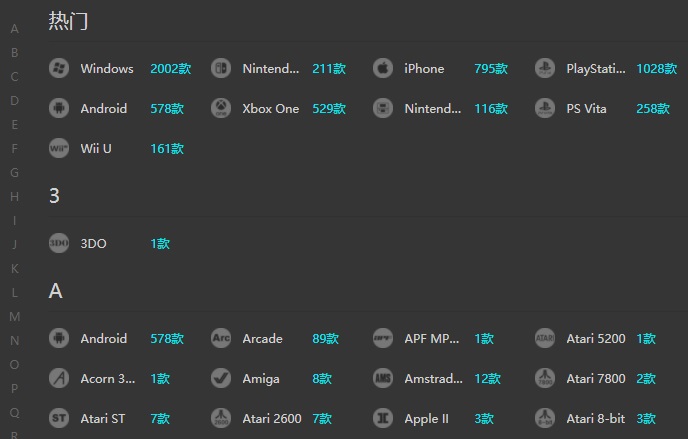The height and width of the screenshot is (439, 688).
Task: Jump to letter M in index sidebar
Action: 14,317
